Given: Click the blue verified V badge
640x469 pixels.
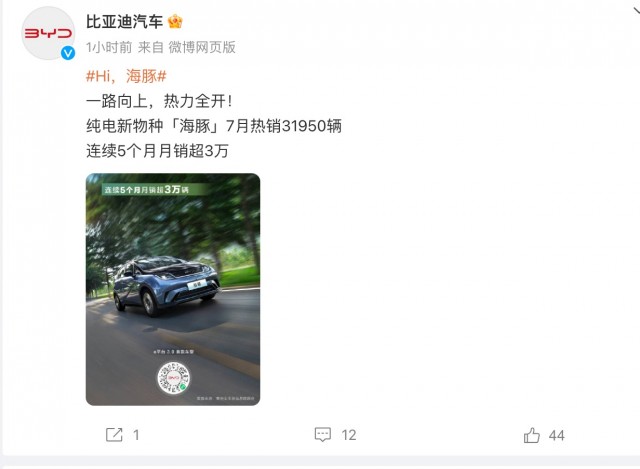Looking at the screenshot, I should [68, 53].
